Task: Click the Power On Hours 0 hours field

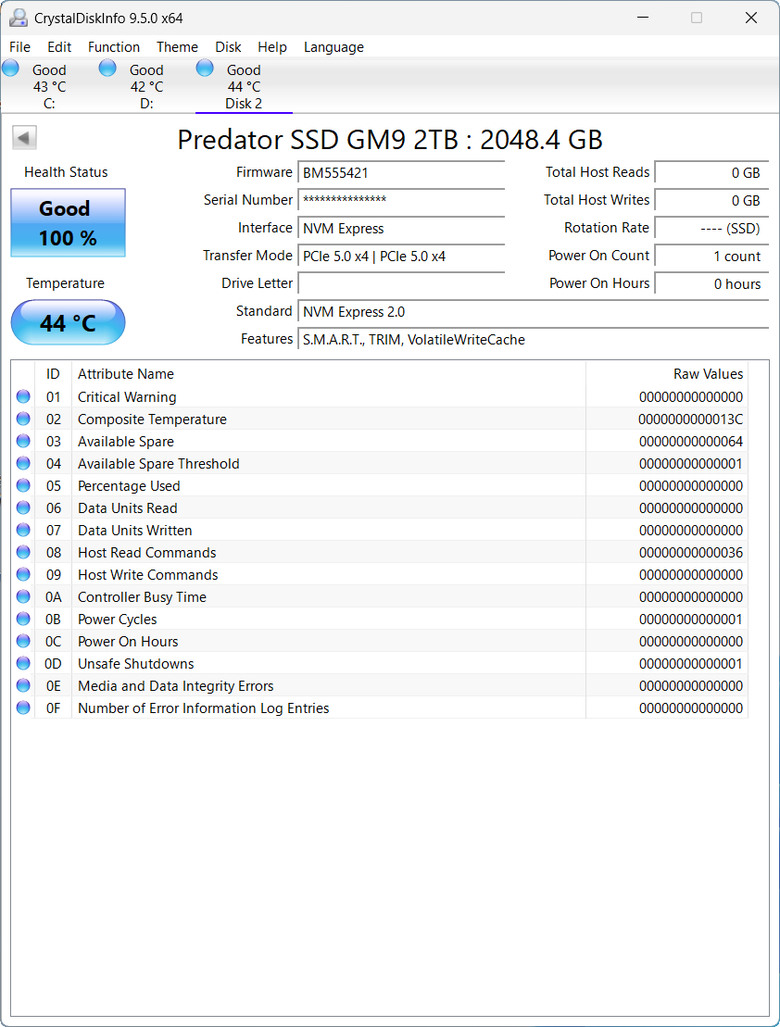Action: click(712, 284)
